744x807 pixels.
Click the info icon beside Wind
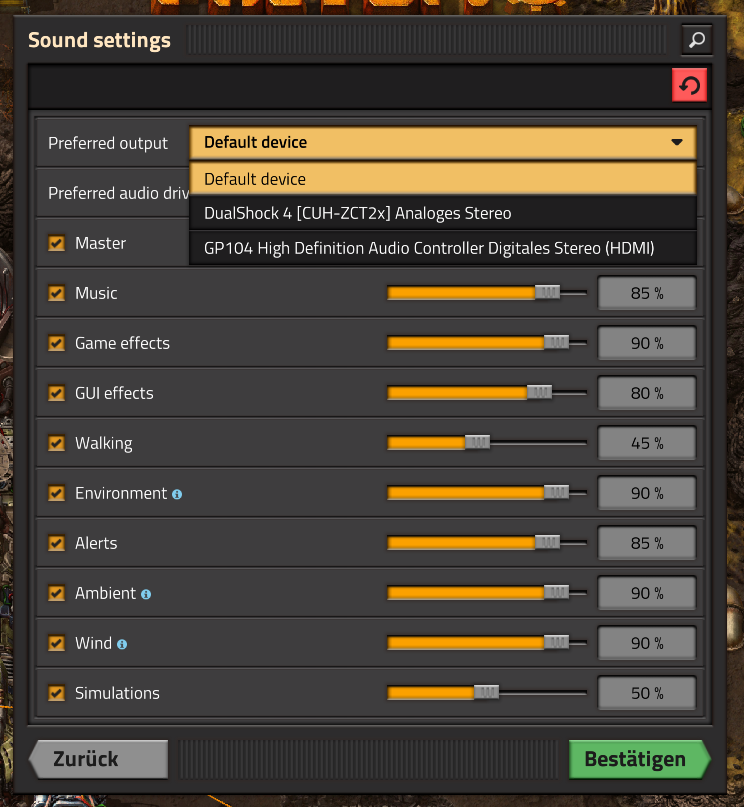pyautogui.click(x=122, y=644)
